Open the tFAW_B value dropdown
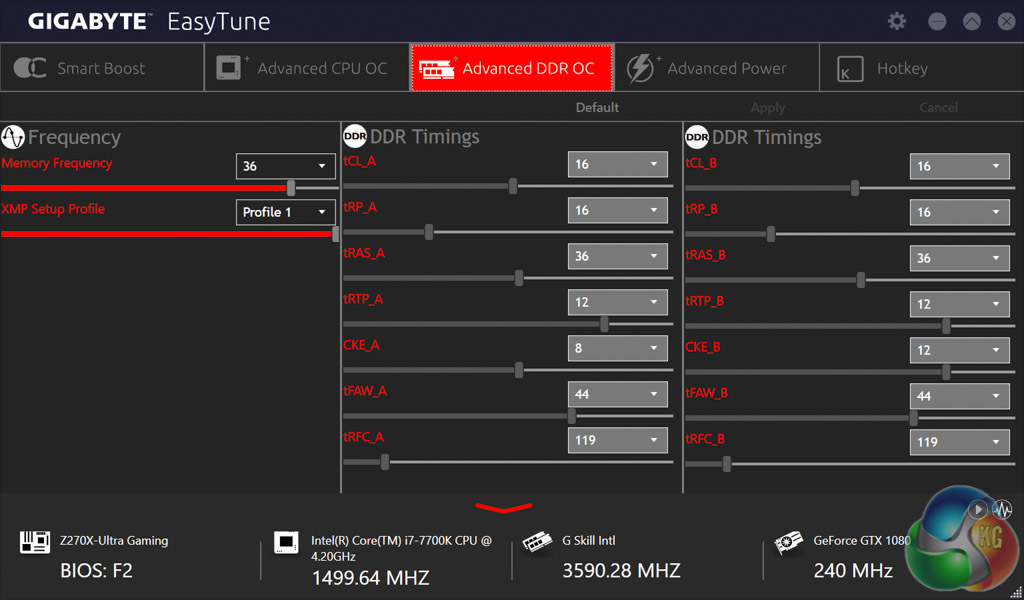Image resolution: width=1024 pixels, height=600 pixels. (x=959, y=396)
